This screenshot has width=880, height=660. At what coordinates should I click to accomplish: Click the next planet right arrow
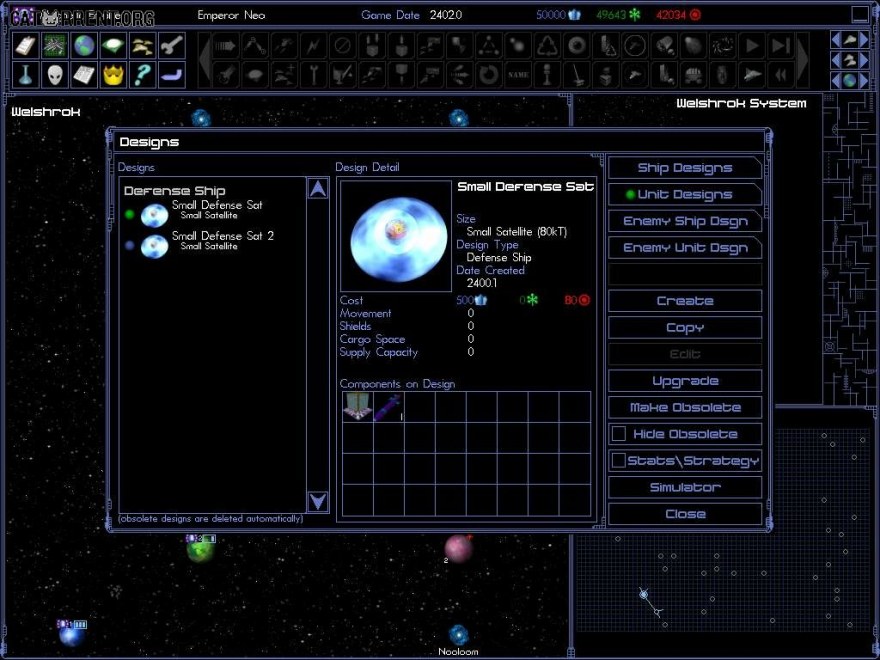click(x=864, y=80)
